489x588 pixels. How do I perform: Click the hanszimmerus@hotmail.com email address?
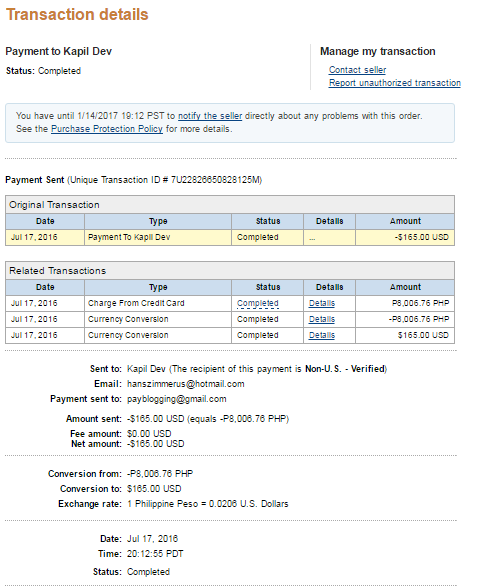[x=186, y=384]
